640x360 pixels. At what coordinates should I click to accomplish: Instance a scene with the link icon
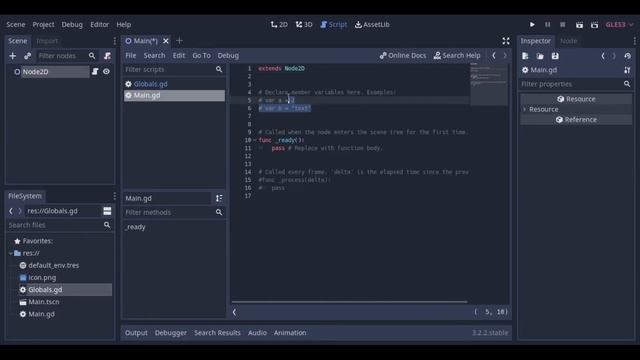[x=27, y=56]
